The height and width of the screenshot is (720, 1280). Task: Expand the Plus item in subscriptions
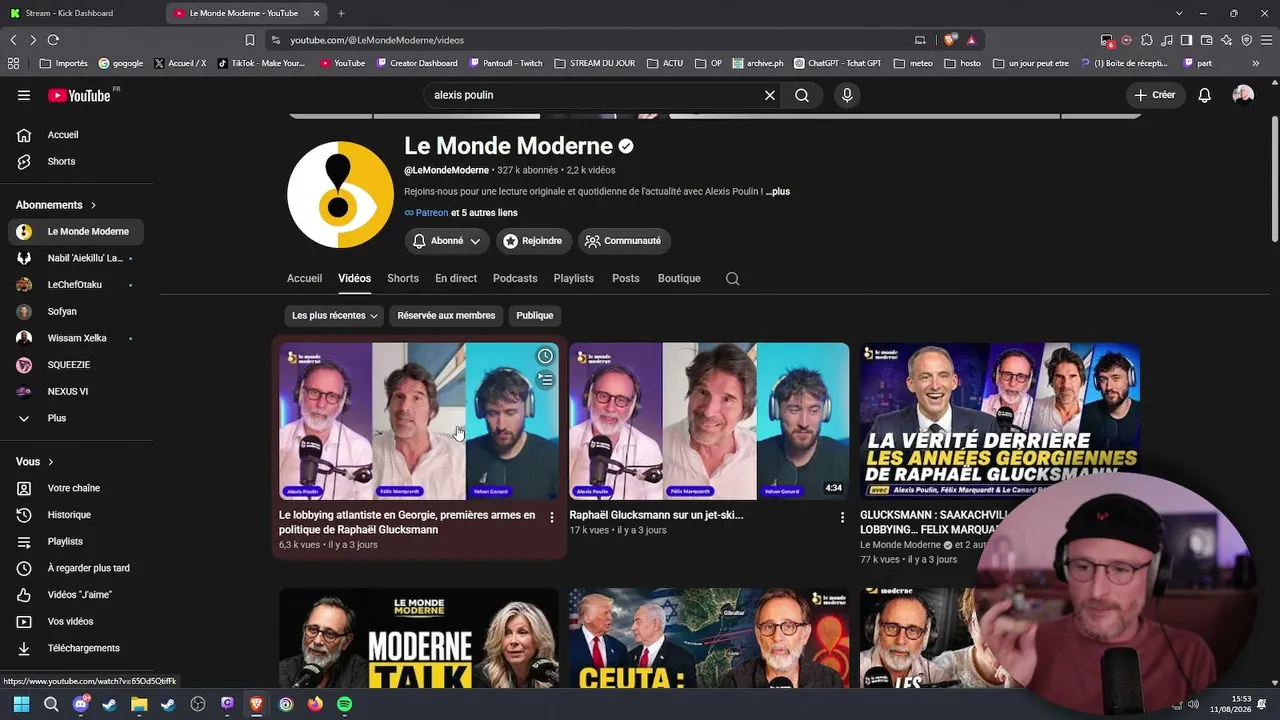click(76, 418)
